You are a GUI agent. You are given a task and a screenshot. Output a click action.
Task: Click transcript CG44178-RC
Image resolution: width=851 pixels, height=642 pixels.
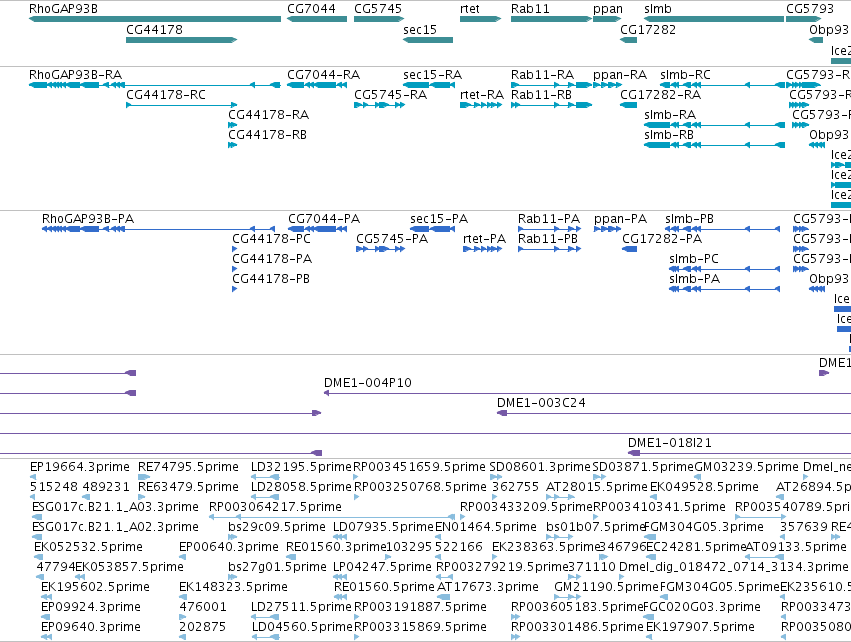click(x=181, y=105)
